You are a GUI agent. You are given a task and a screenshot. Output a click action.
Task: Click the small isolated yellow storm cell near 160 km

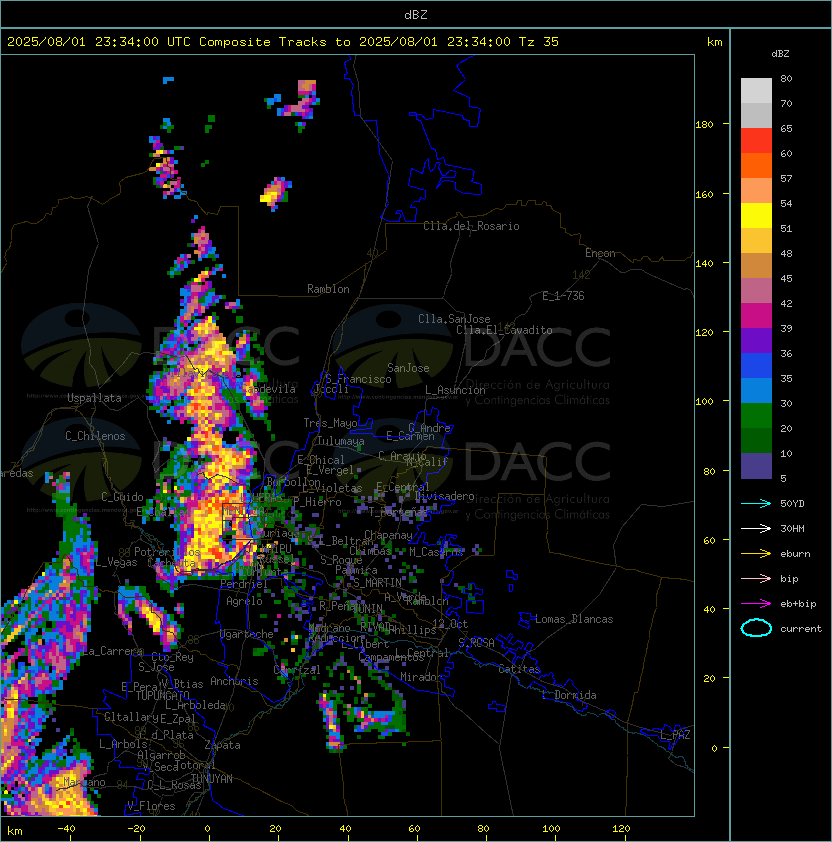[275, 193]
